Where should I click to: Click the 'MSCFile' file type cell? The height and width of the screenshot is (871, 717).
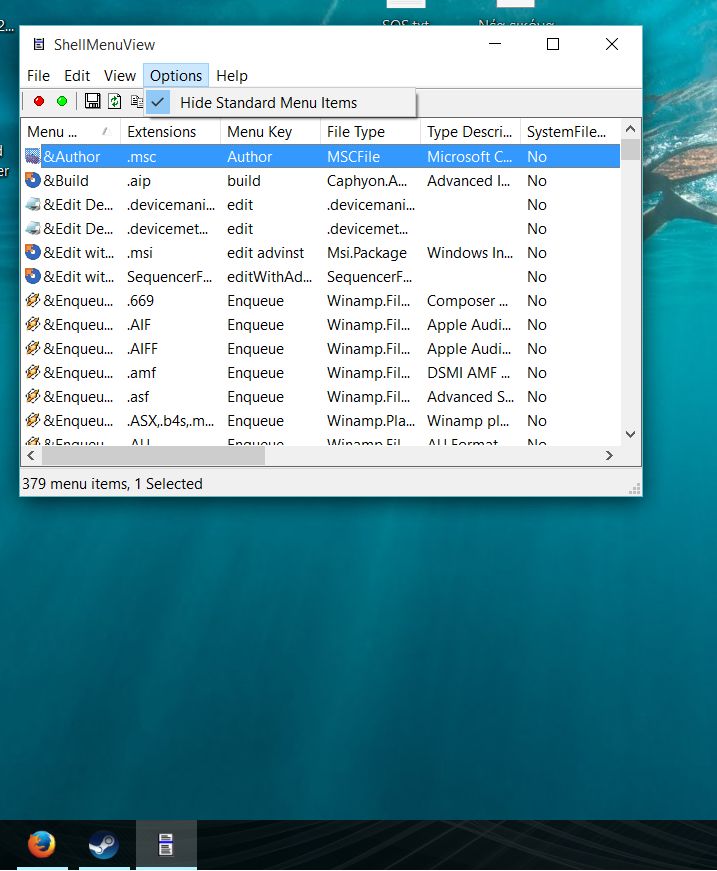click(x=353, y=157)
